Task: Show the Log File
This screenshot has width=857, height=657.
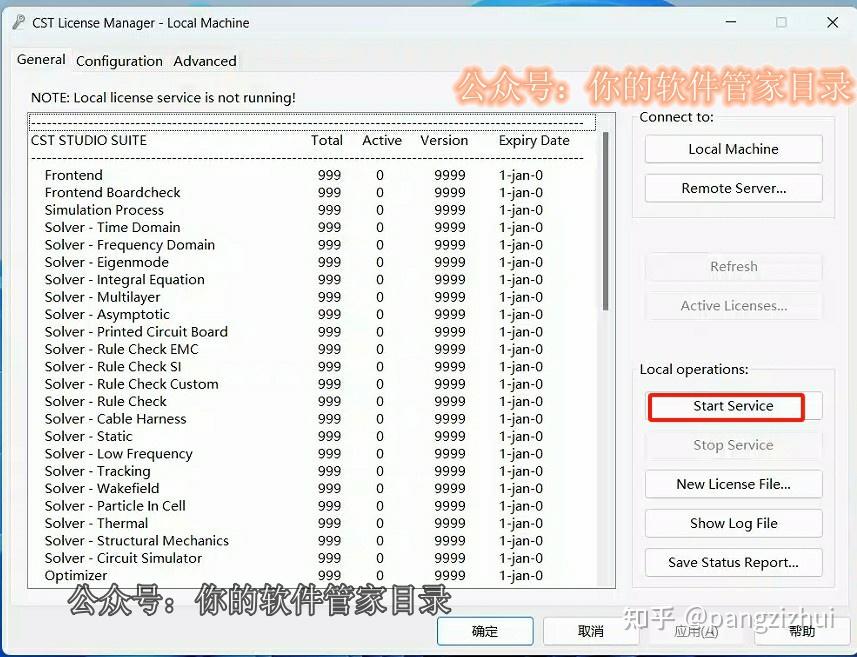Action: click(x=733, y=523)
